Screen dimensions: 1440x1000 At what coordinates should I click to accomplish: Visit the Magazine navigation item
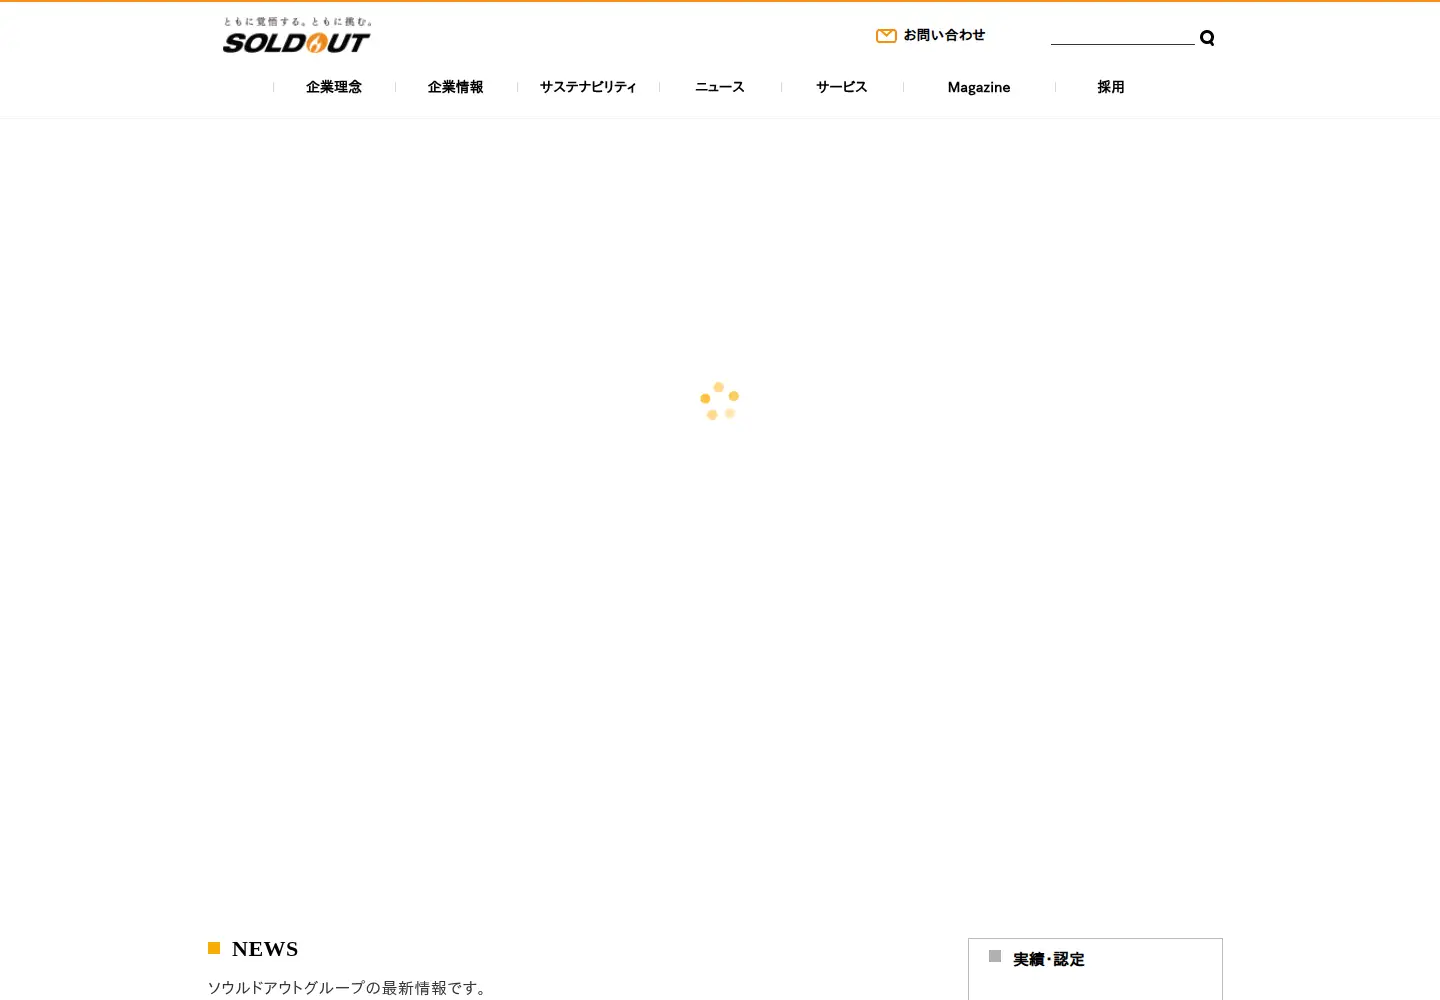point(979,87)
